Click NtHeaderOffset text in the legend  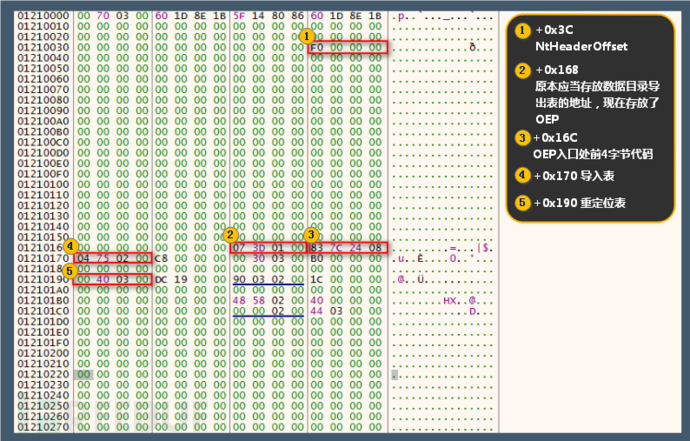click(x=575, y=46)
